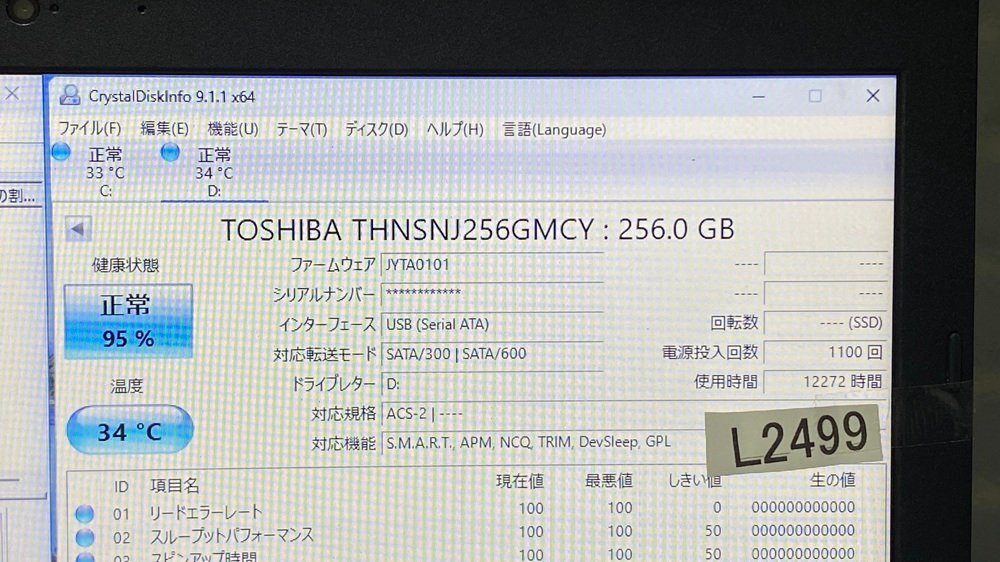1000x562 pixels.
Task: Open the ファイル(F) menu
Action: 89,129
